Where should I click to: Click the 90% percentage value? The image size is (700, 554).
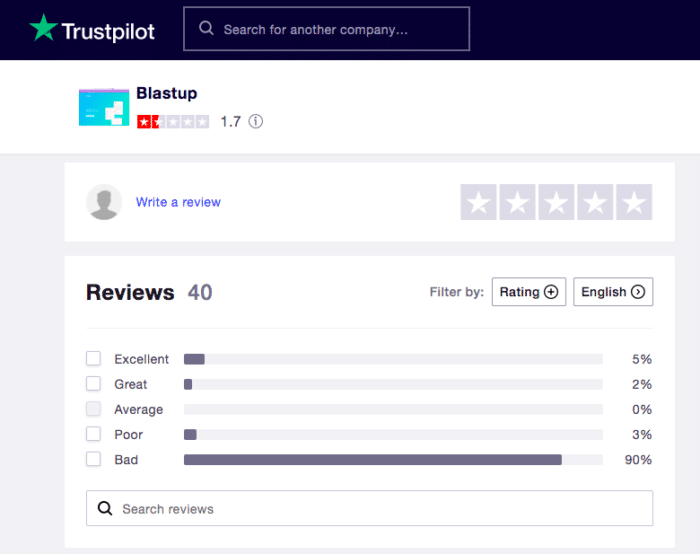click(638, 459)
